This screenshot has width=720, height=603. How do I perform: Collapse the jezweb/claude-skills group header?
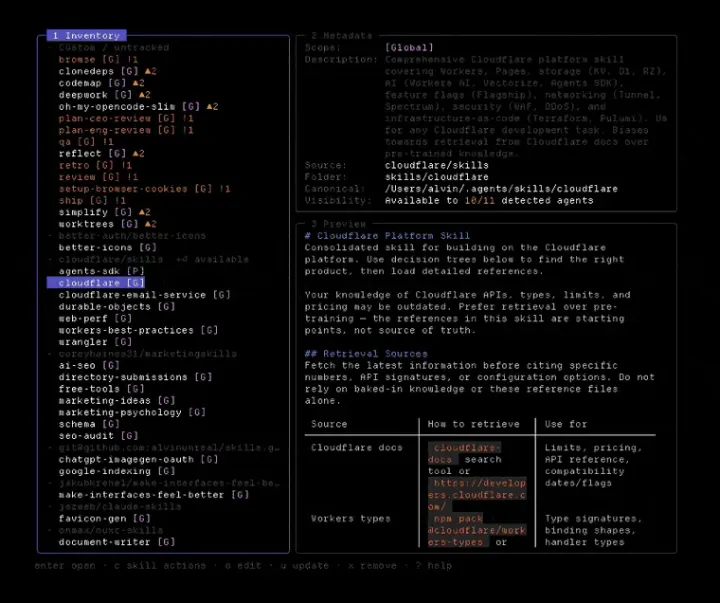(114, 507)
